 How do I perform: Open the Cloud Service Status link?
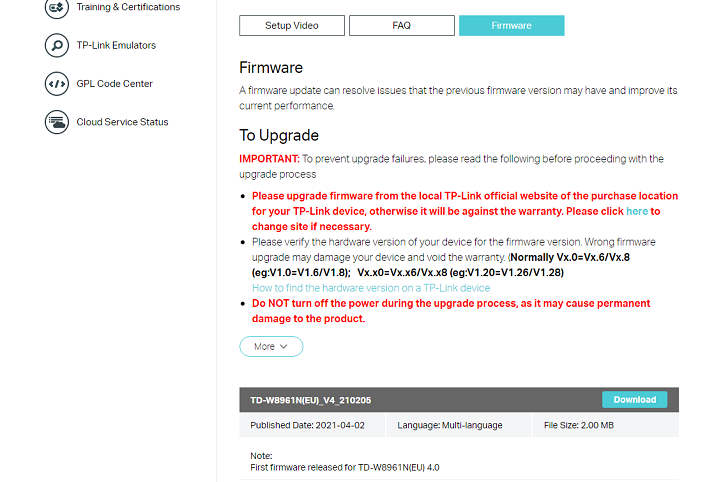click(x=122, y=122)
